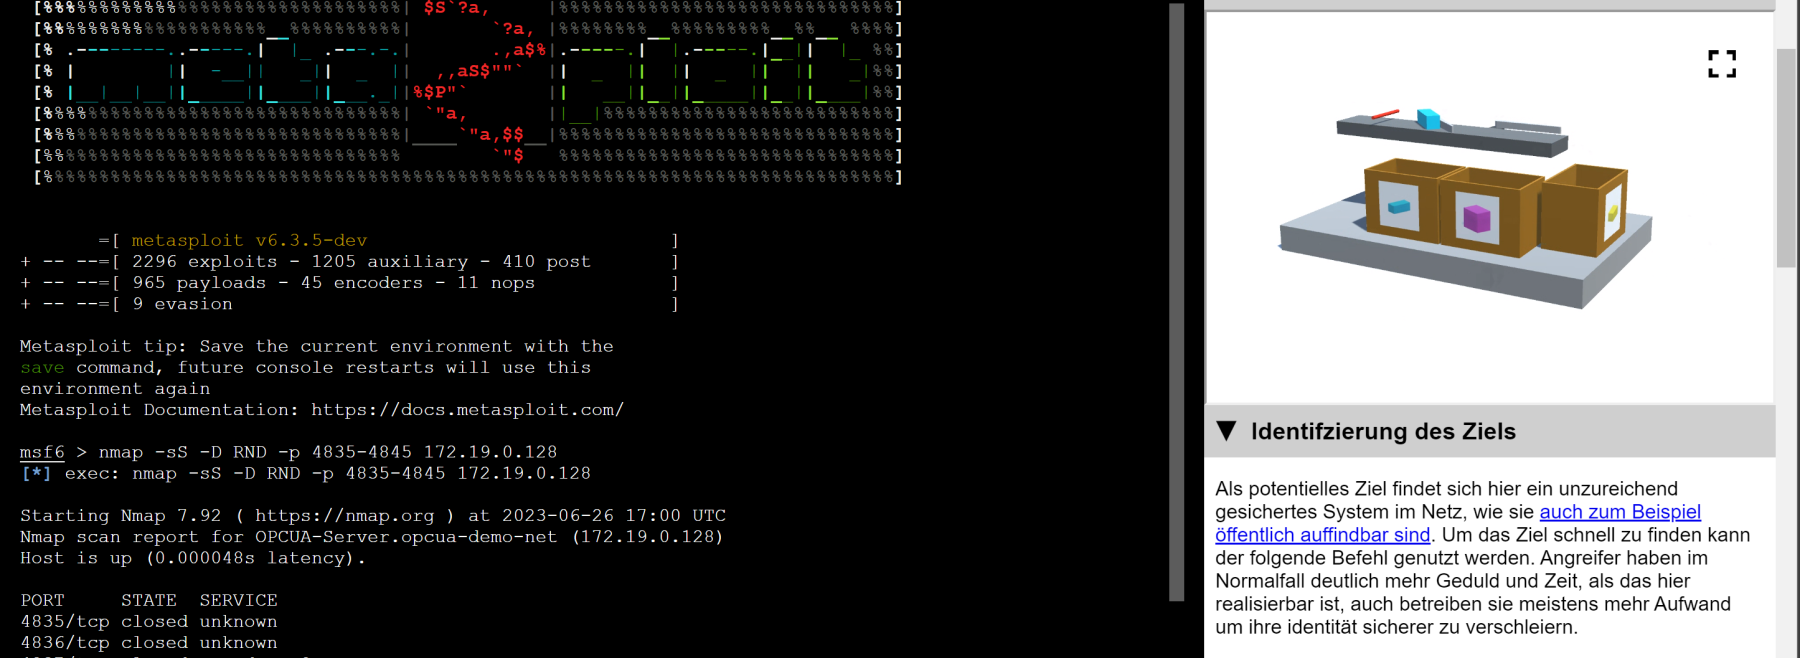Enter fullscreen mode for the 3D viewer
1800x658 pixels.
tap(1721, 64)
